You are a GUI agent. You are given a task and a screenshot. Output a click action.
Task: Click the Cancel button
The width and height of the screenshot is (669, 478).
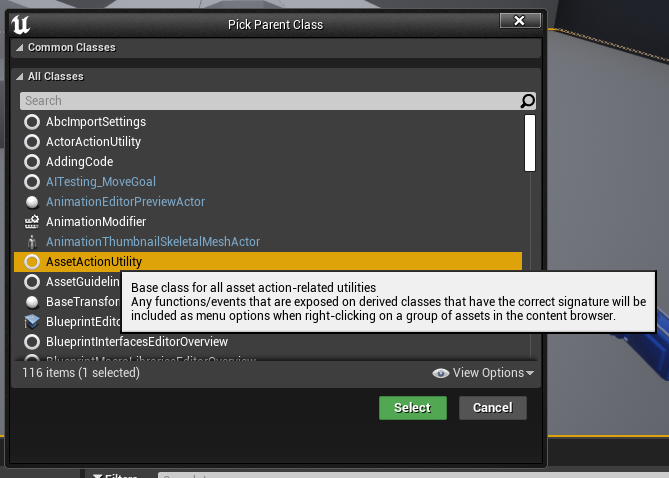pyautogui.click(x=493, y=408)
